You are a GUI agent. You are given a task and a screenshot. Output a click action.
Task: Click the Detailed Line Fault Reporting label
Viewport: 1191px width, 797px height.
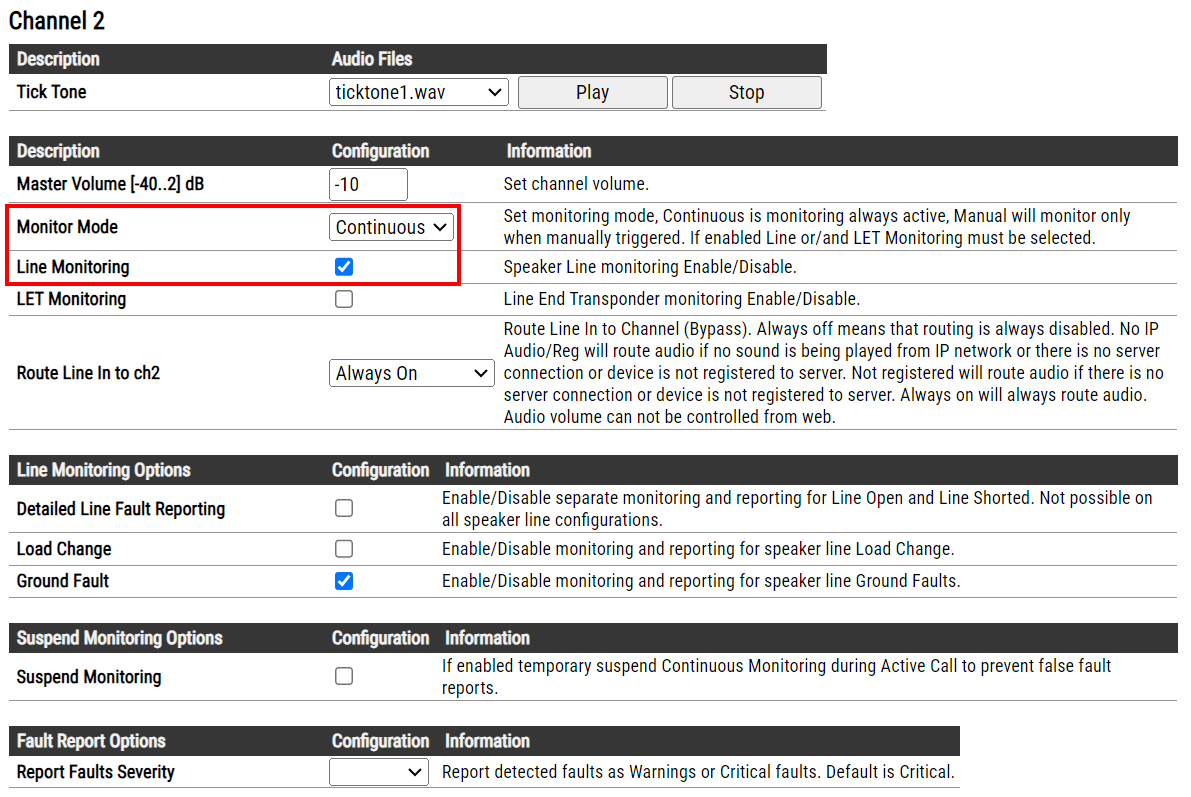pos(121,509)
